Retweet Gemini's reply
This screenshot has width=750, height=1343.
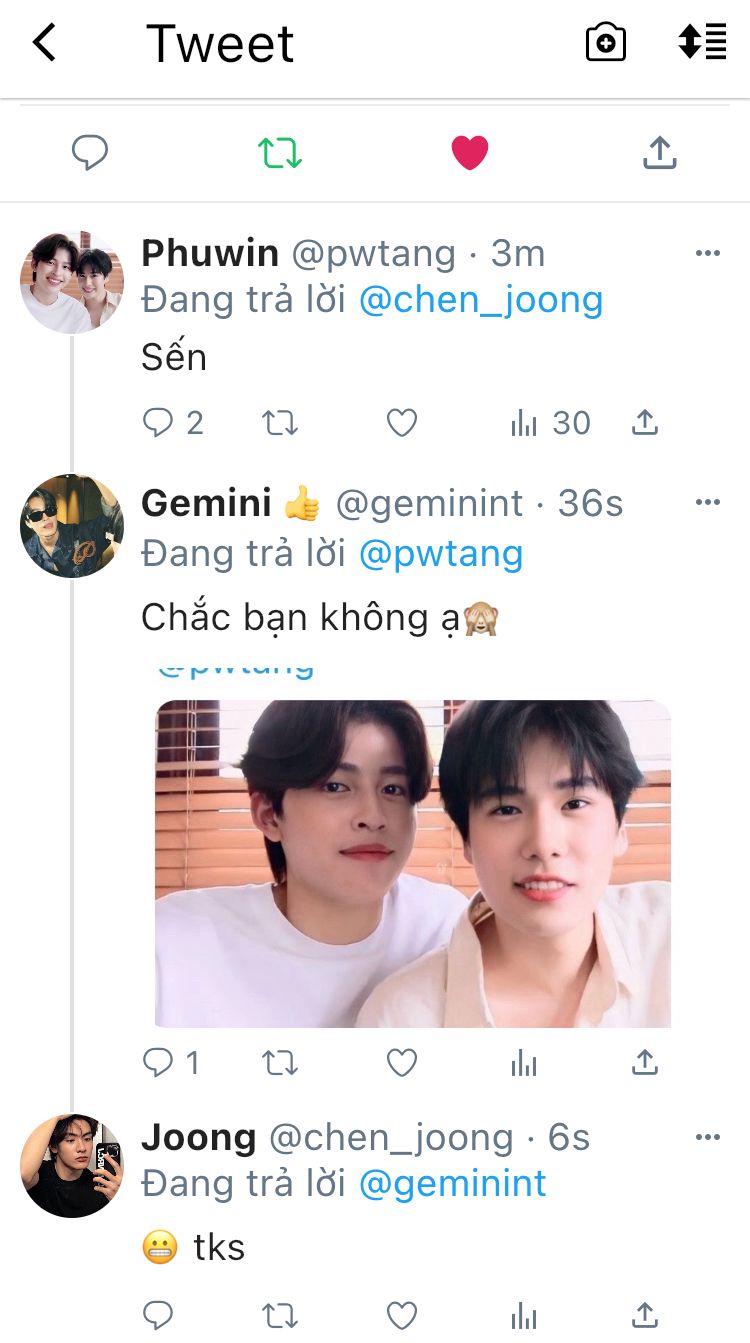tap(280, 1063)
